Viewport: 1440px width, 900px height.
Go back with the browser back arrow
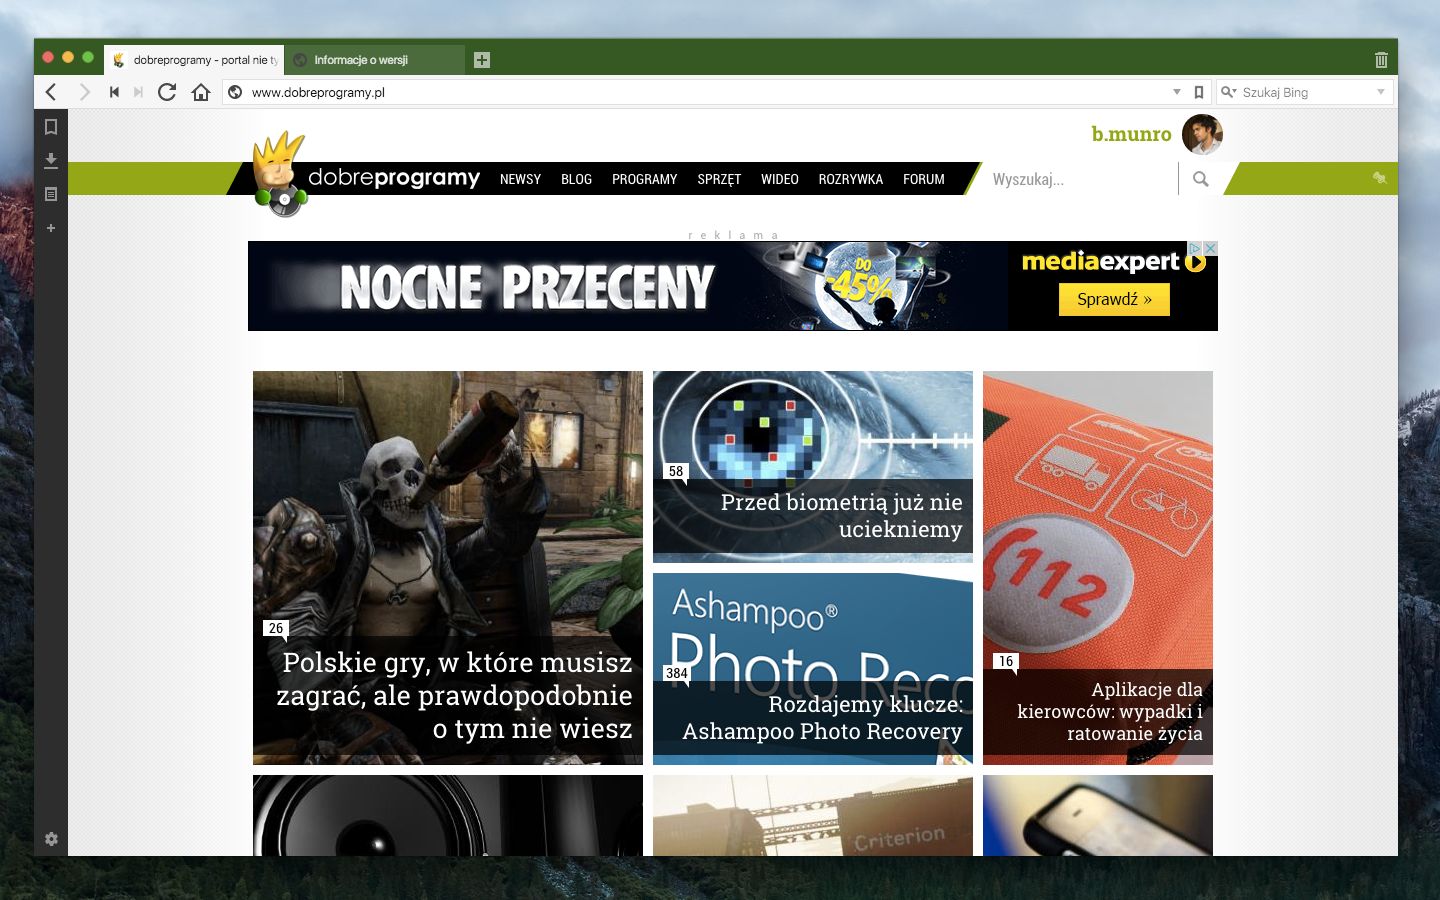coord(51,92)
